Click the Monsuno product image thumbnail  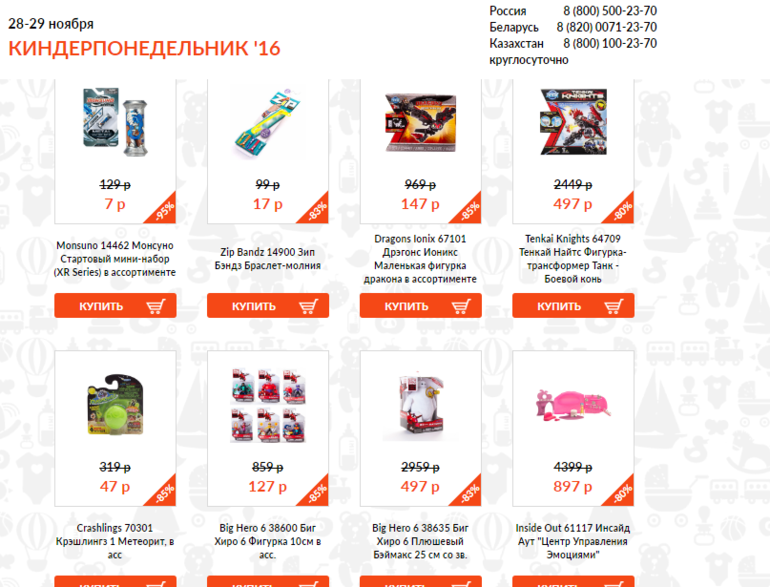pyautogui.click(x=115, y=122)
